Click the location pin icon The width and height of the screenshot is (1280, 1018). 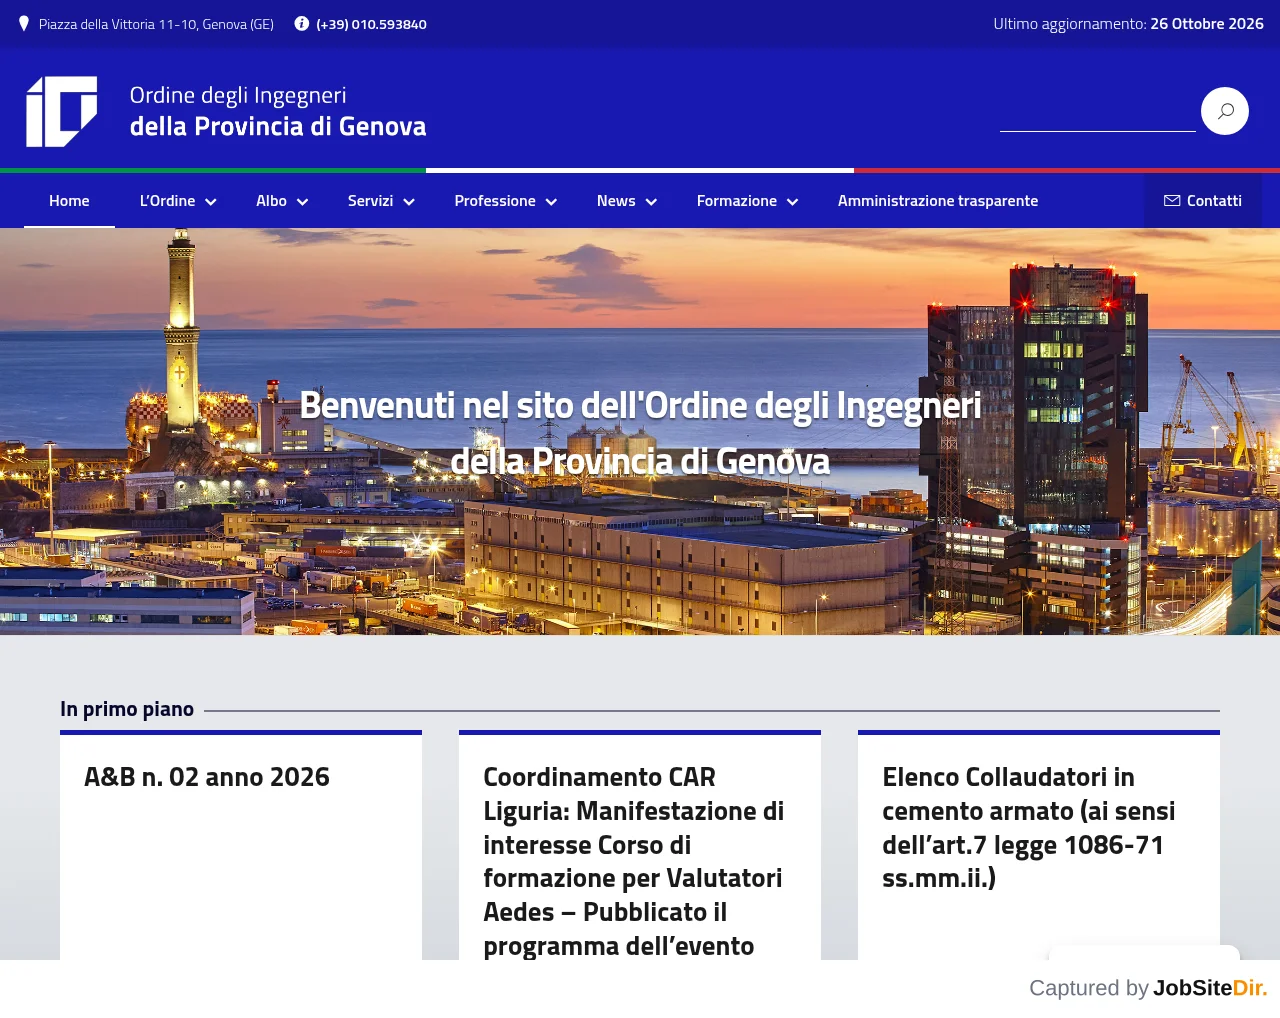pyautogui.click(x=24, y=23)
